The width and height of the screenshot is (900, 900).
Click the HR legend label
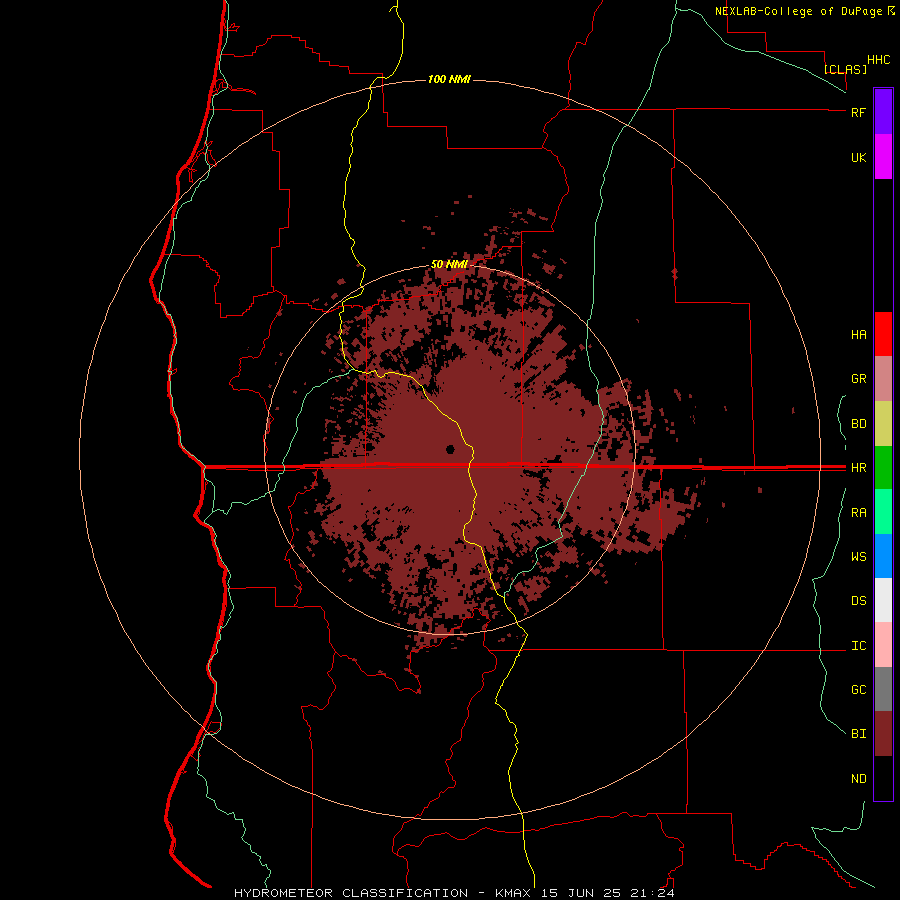click(x=858, y=468)
